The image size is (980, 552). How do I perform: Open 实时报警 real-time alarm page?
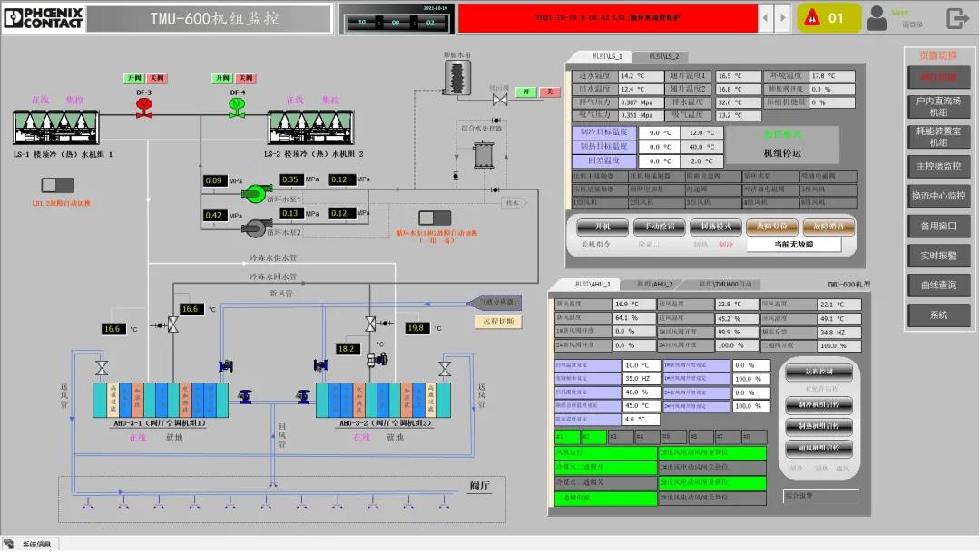point(938,255)
